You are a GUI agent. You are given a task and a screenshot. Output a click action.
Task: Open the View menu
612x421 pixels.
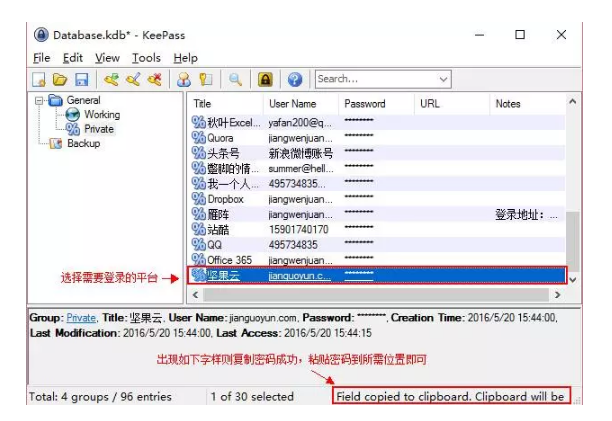click(x=107, y=58)
